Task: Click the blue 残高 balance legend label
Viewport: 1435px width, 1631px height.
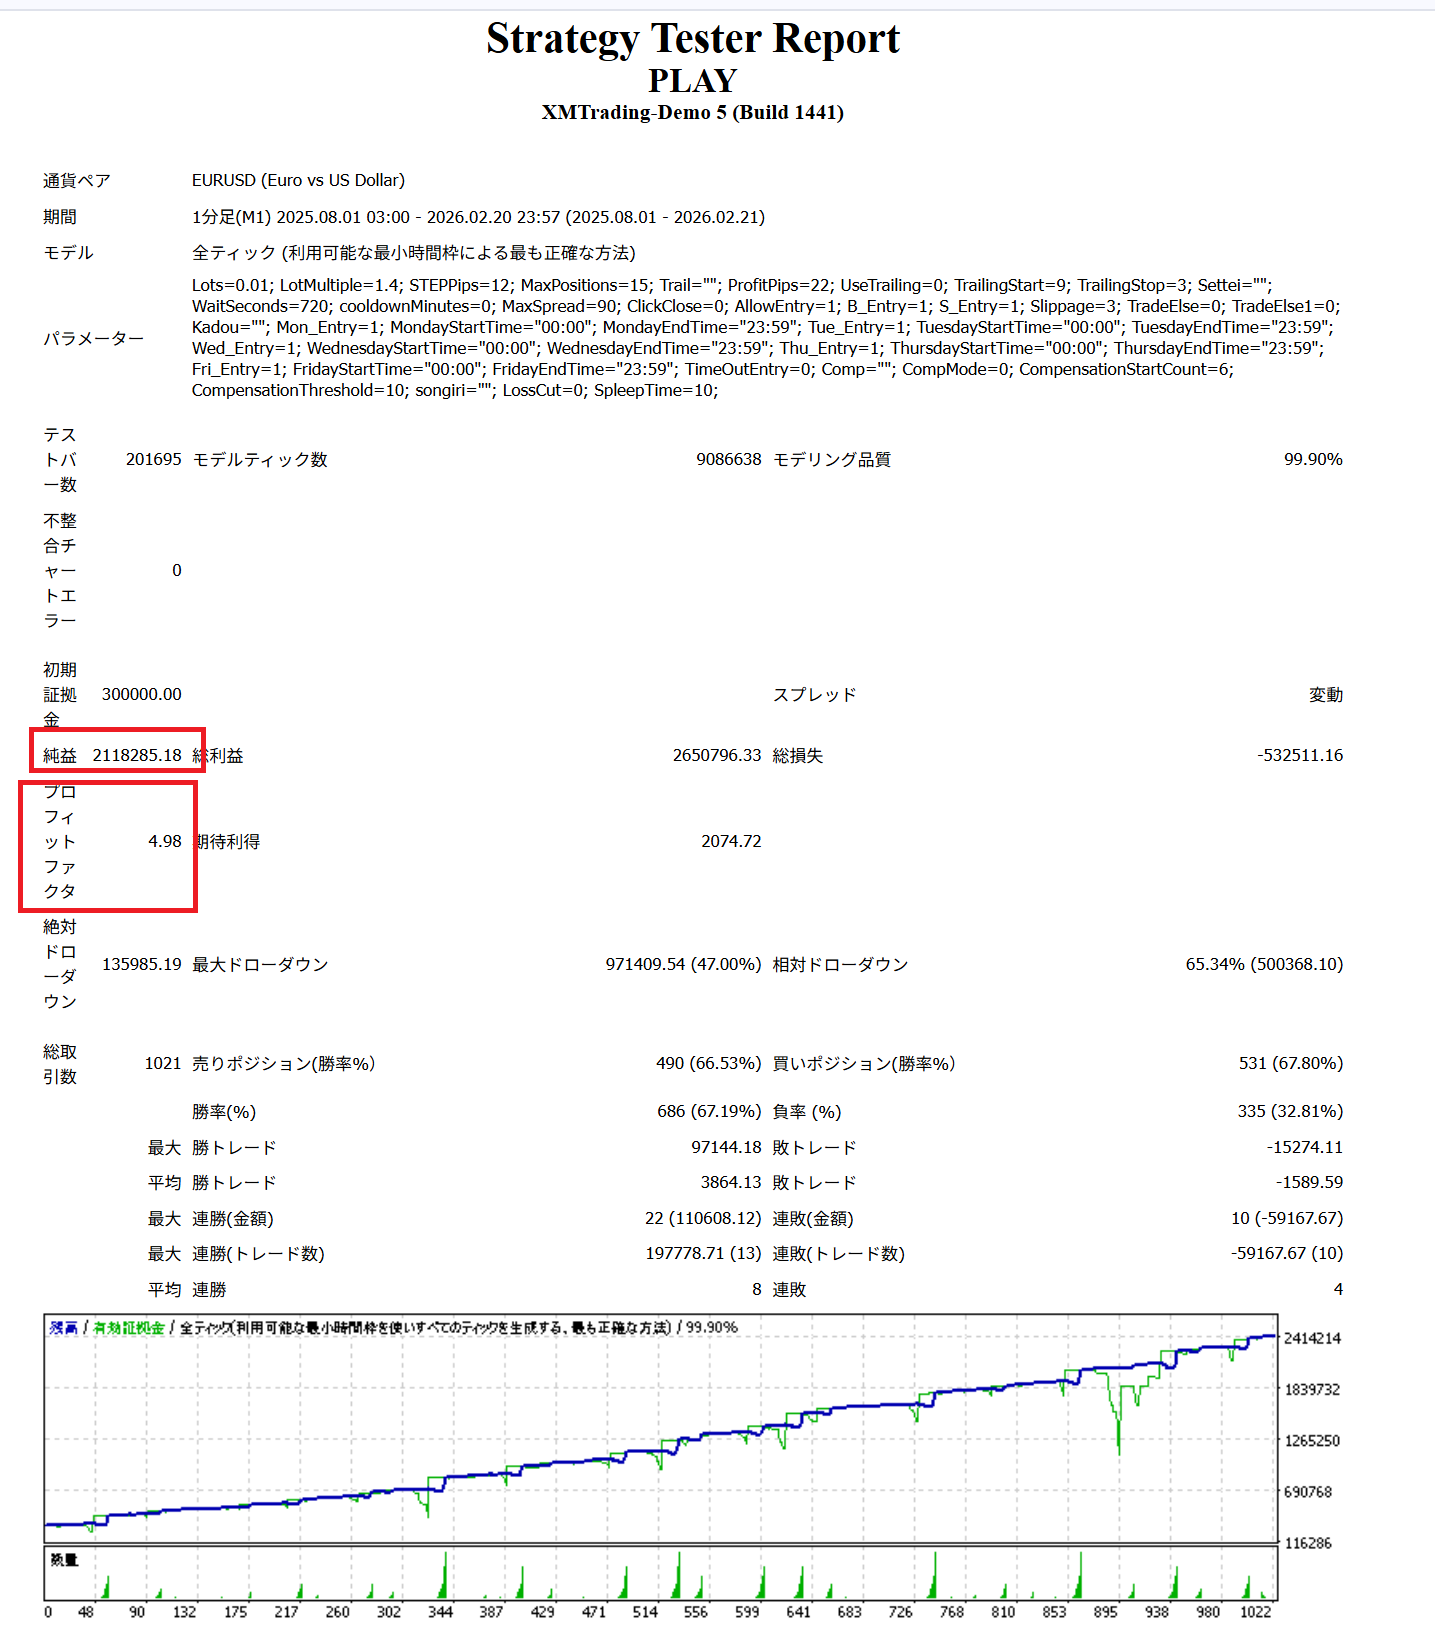Action: click(x=64, y=1328)
